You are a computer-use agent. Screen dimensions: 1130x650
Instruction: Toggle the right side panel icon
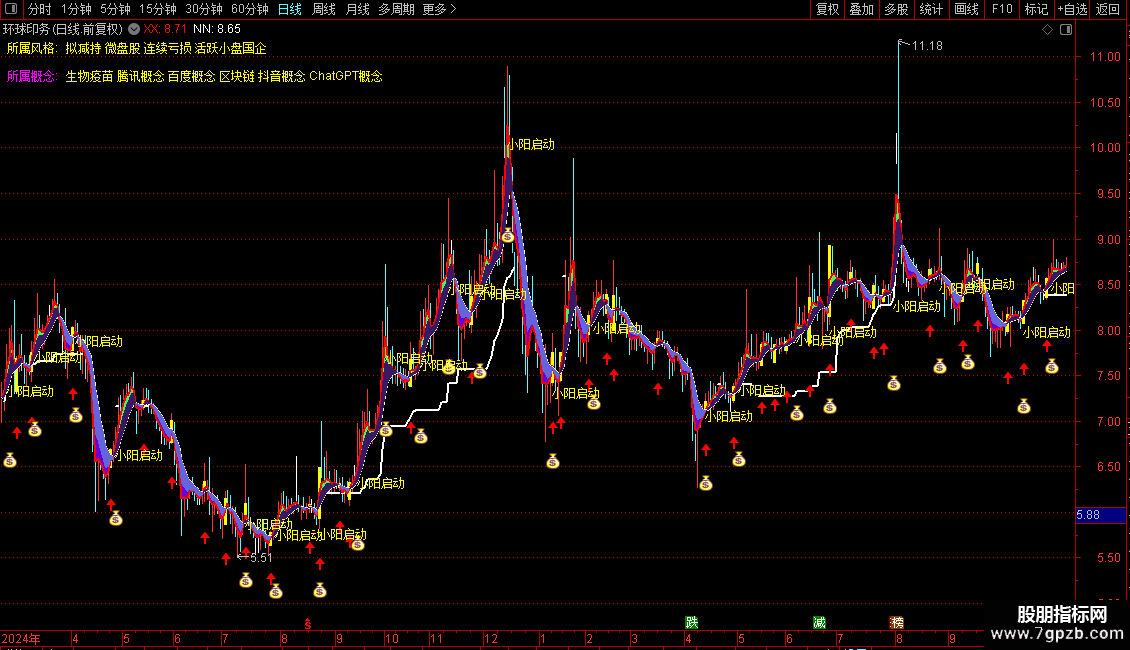pos(1066,30)
